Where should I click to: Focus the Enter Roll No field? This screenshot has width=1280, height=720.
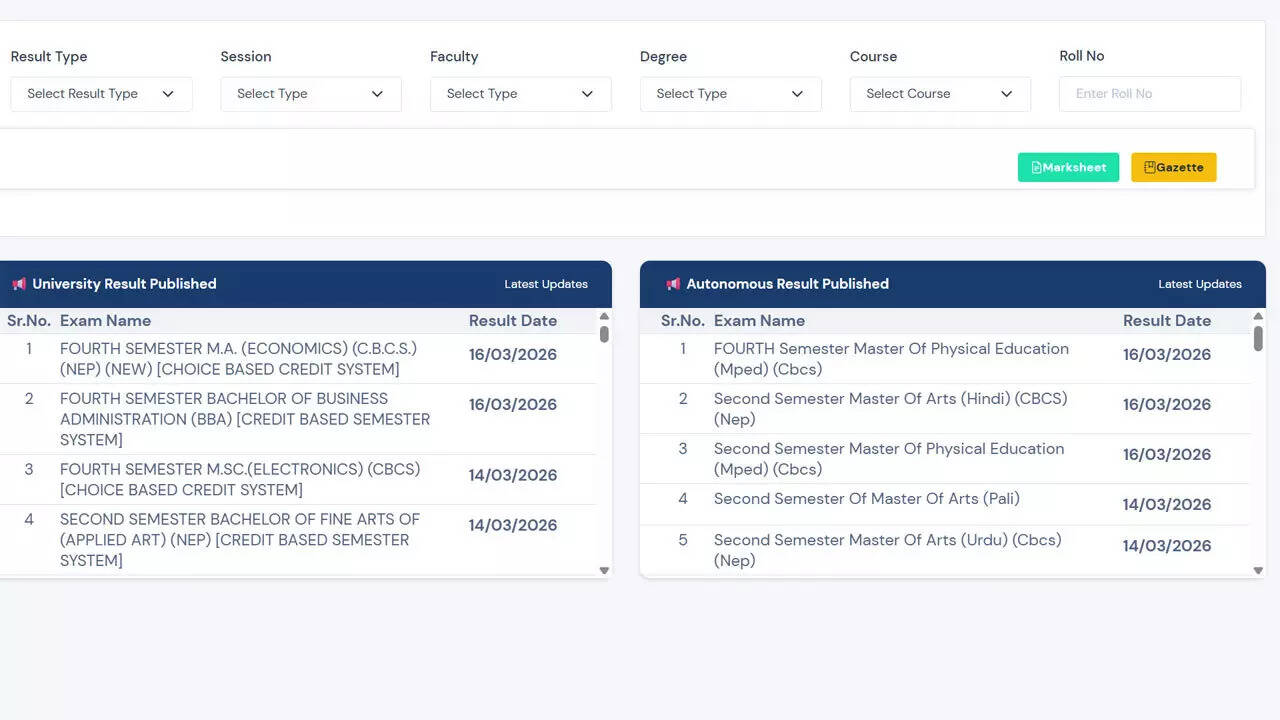pos(1149,94)
